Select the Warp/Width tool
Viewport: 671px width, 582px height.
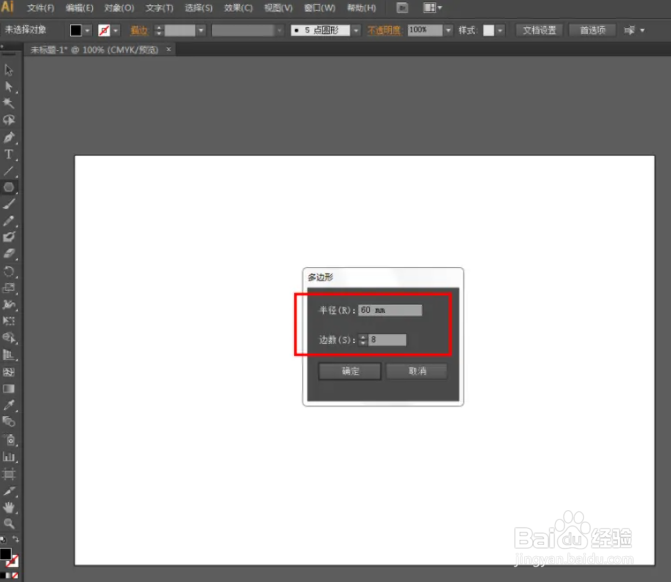click(9, 305)
